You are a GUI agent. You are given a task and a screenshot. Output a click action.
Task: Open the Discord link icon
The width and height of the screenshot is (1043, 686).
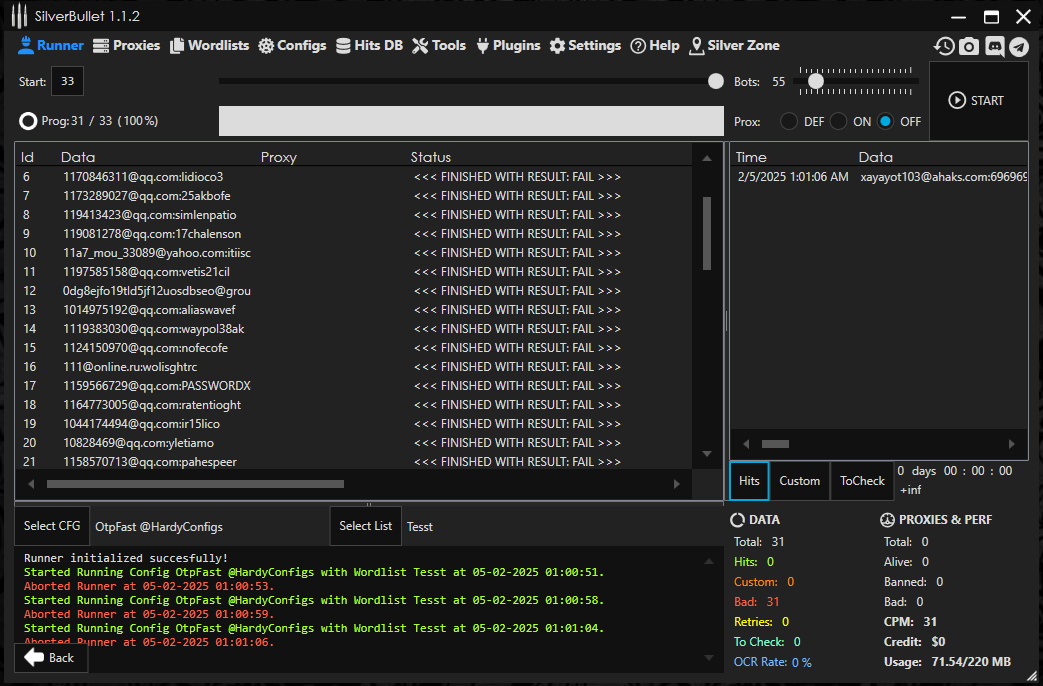(x=994, y=46)
